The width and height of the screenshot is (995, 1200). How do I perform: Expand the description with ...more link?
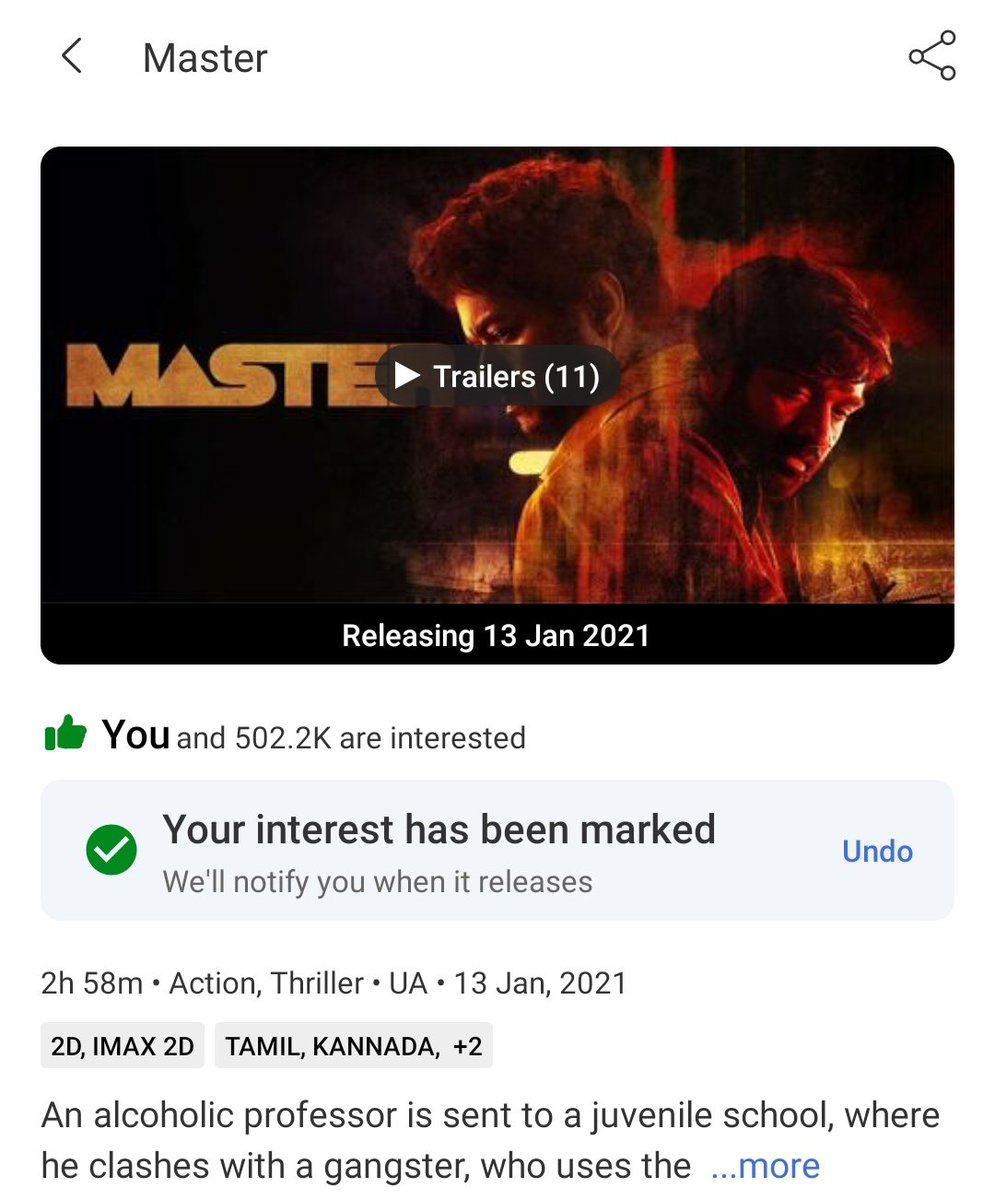(765, 1166)
